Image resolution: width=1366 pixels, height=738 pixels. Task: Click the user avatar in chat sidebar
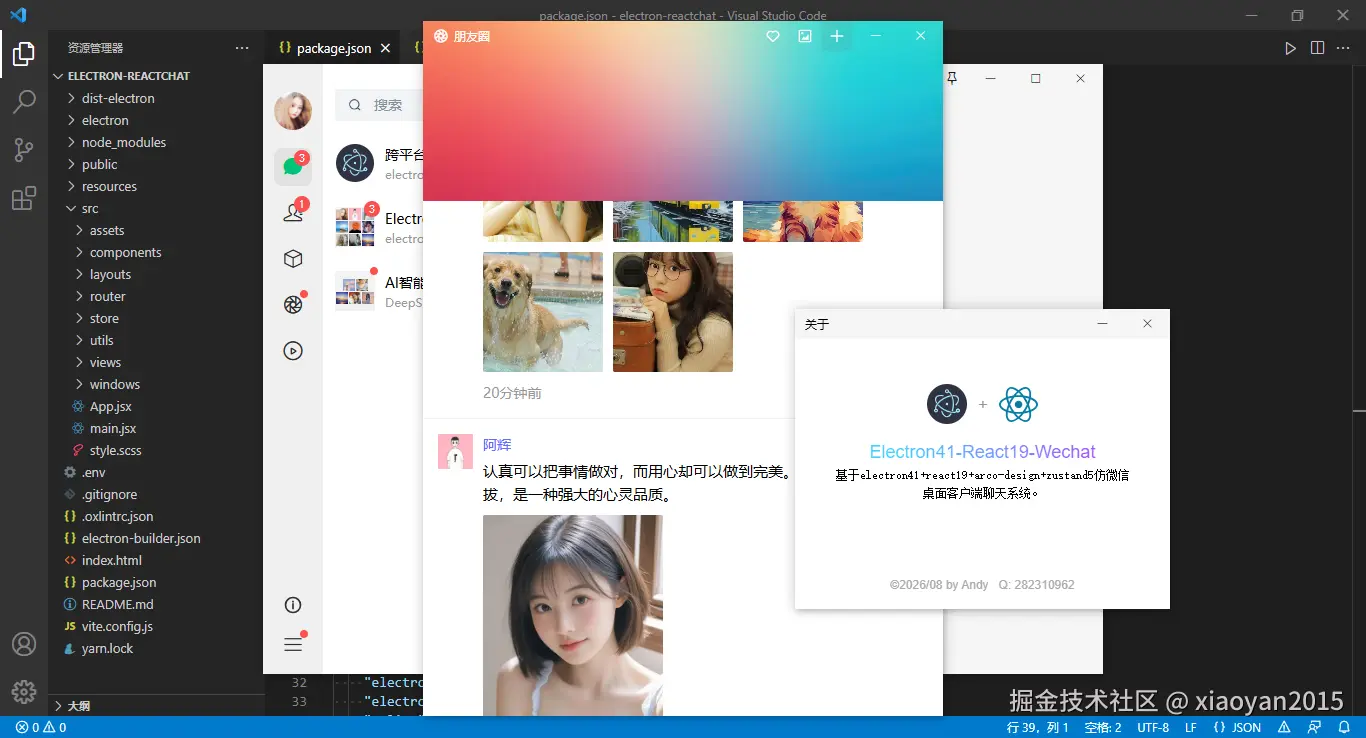pyautogui.click(x=293, y=111)
